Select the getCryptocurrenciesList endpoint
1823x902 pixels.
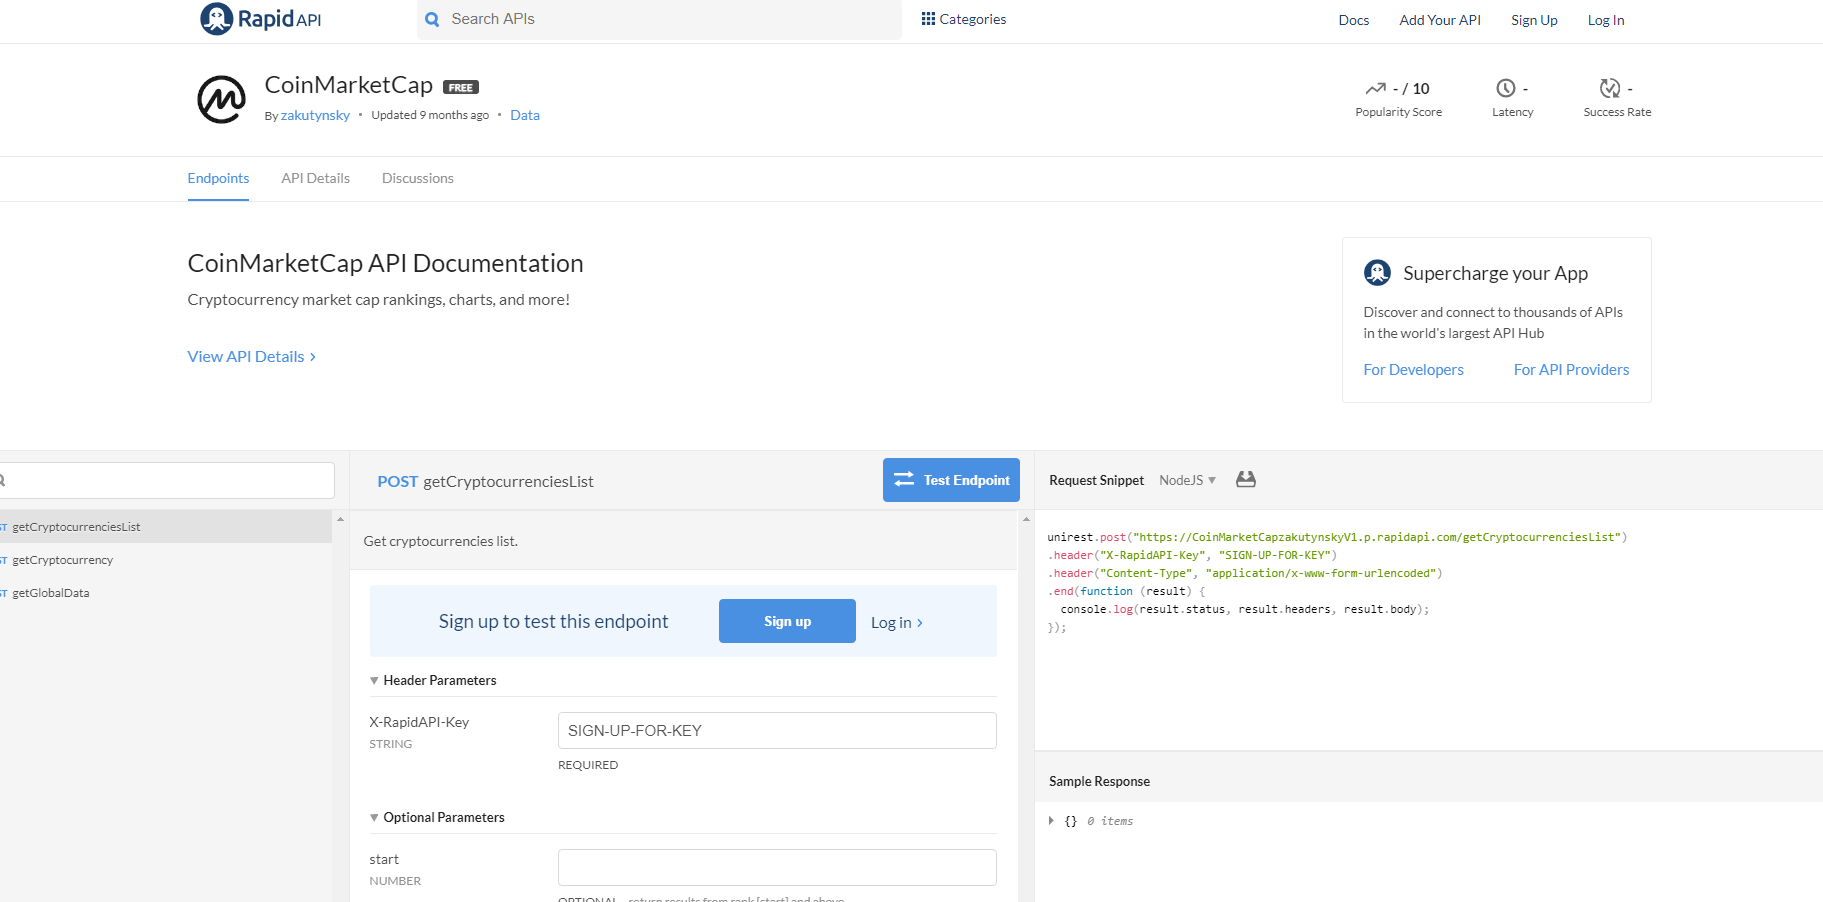pos(165,526)
